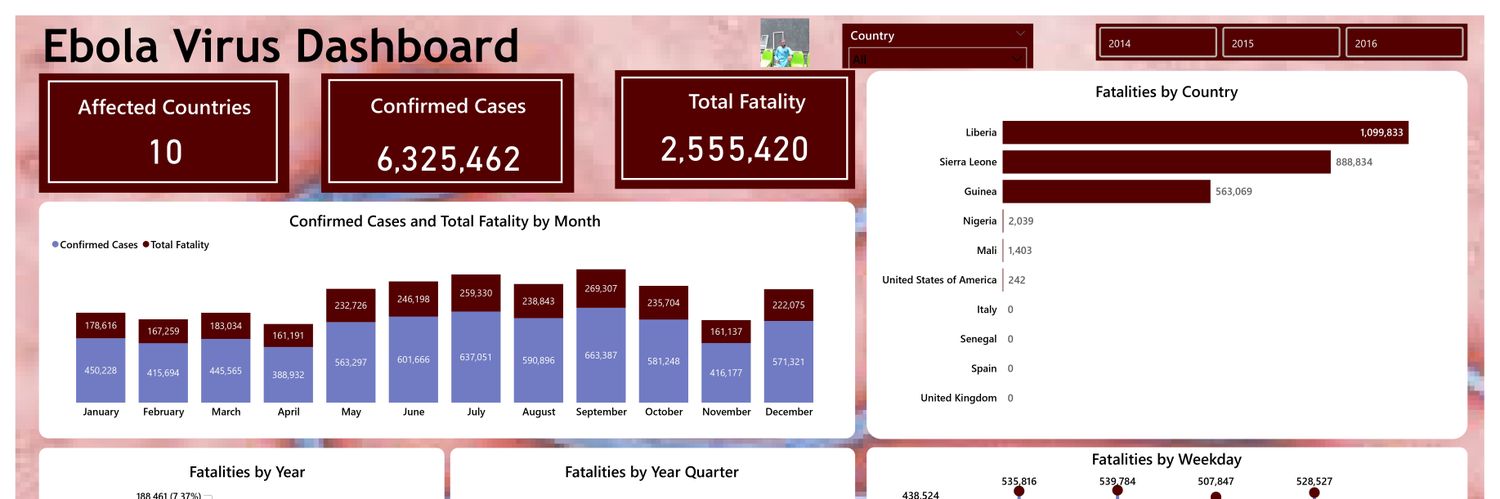Image resolution: width=1500 pixels, height=499 pixels.
Task: Select February's confirmed cases segment 415,694
Action: click(163, 373)
